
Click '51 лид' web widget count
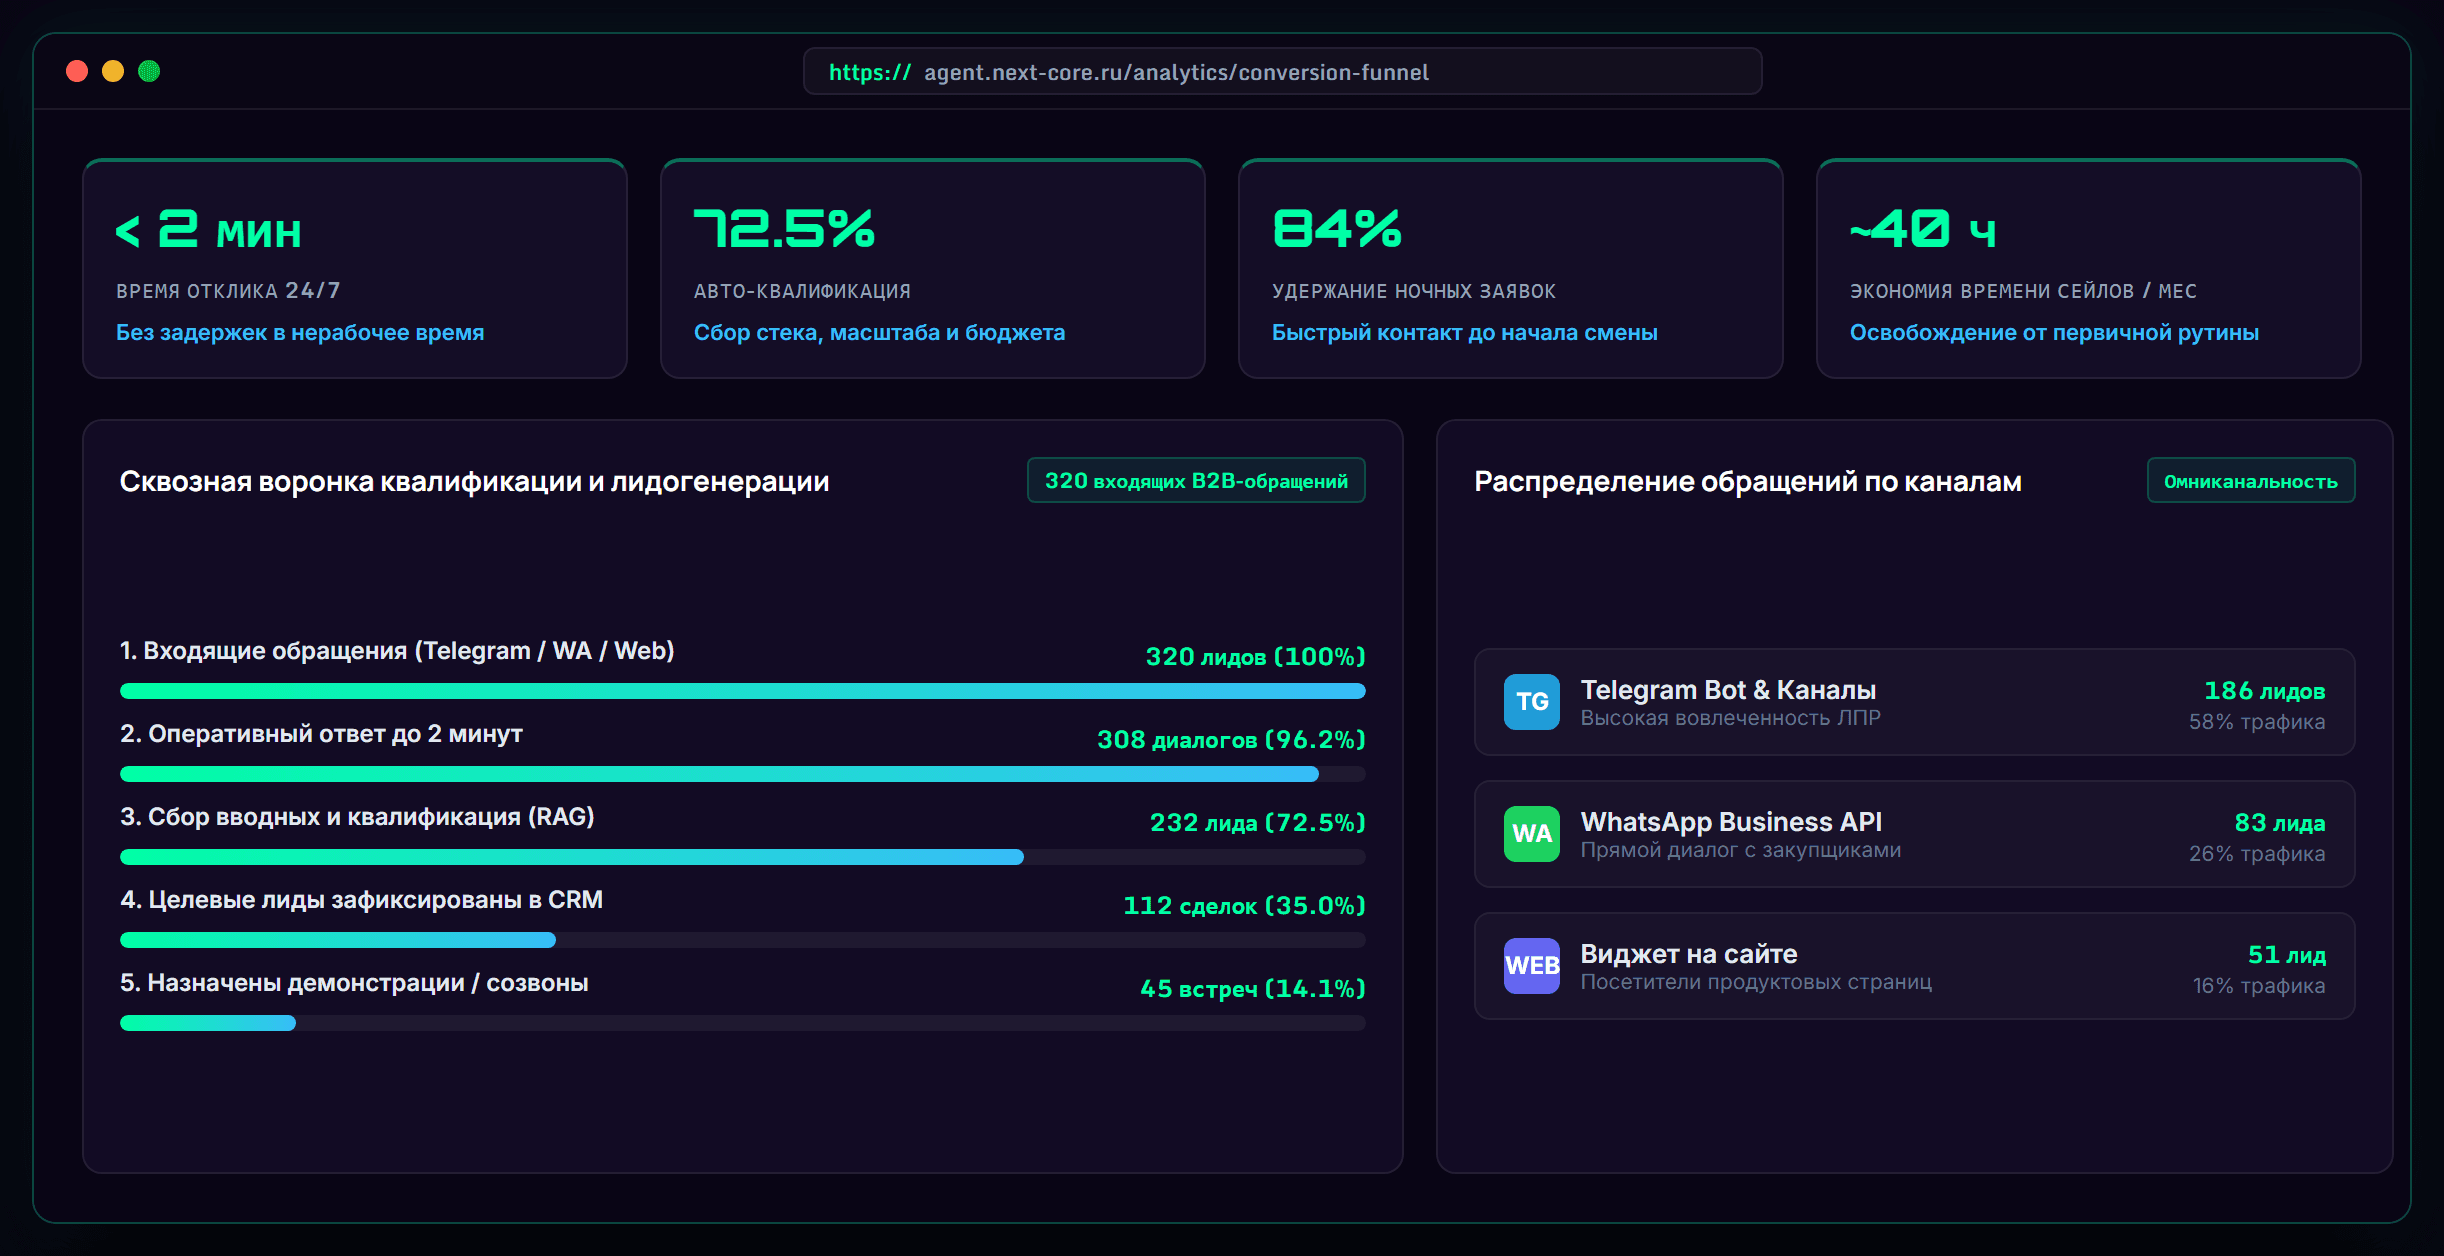[2287, 955]
